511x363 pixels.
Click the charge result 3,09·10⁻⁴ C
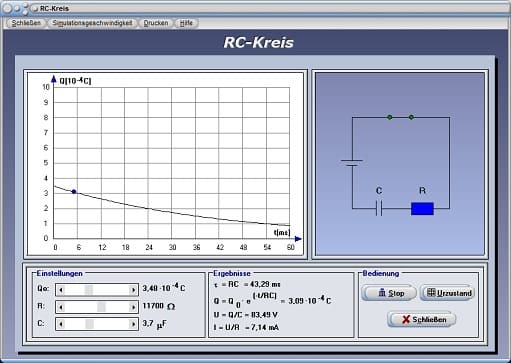tap(310, 300)
